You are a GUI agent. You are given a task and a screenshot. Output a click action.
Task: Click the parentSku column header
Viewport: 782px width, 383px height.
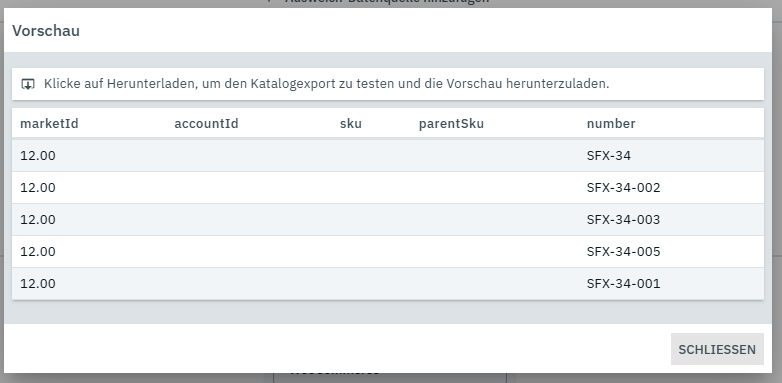451,123
